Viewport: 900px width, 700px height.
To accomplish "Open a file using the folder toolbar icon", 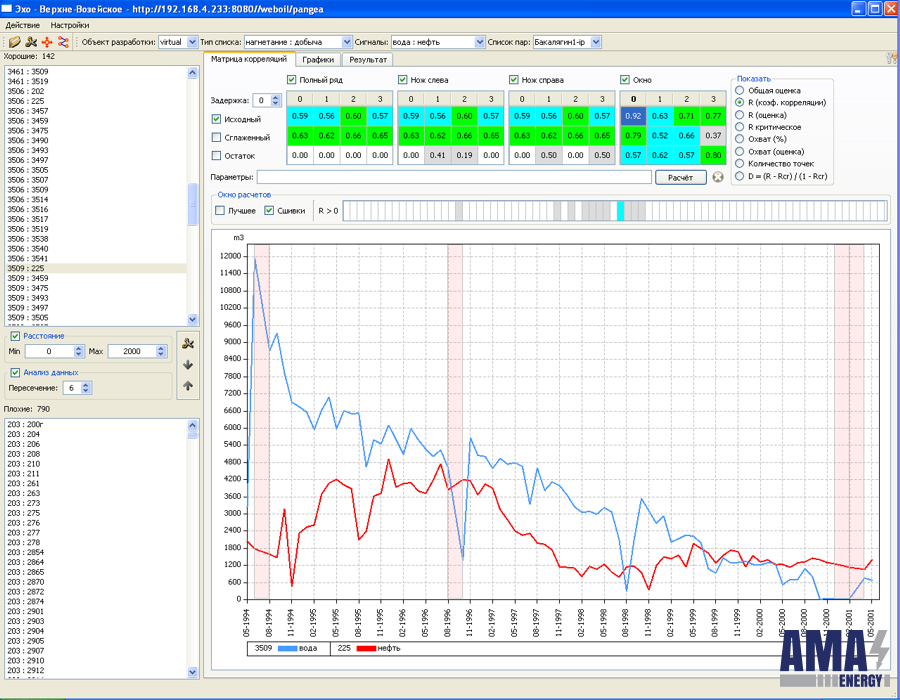I will [13, 41].
